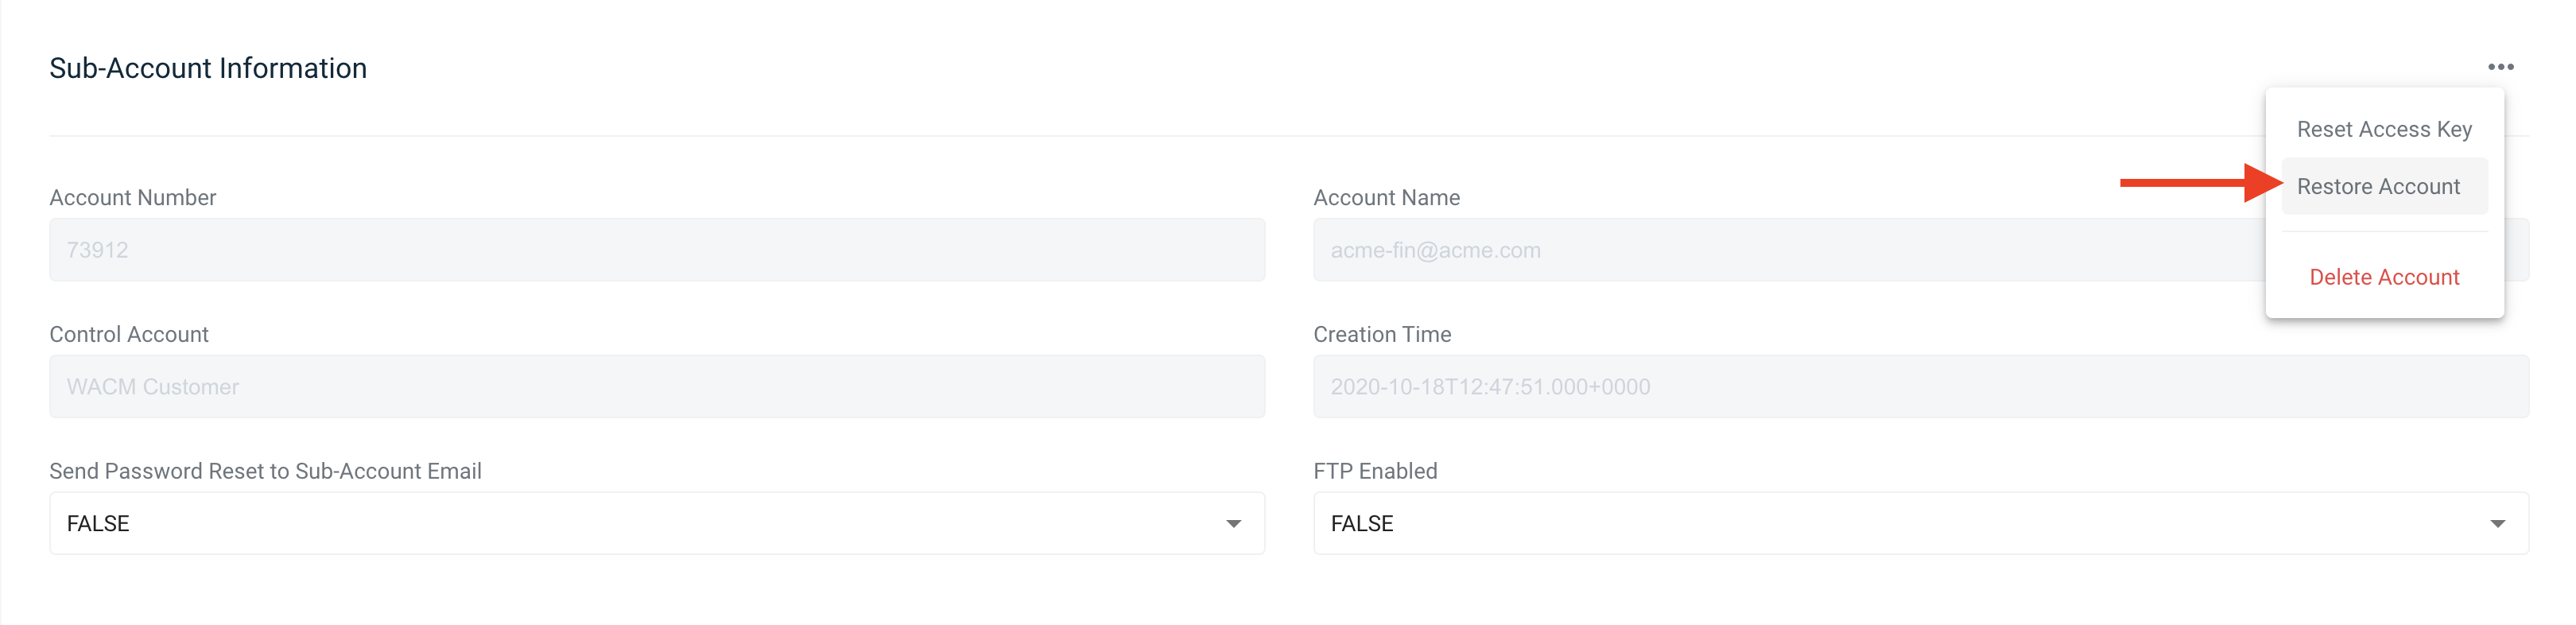Click the Account Number field showing 73912

coord(657,250)
